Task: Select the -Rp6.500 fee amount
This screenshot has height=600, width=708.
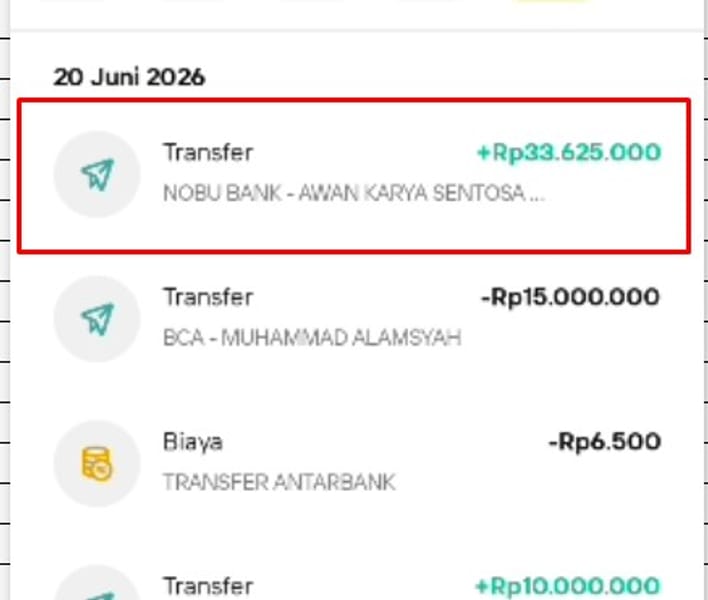Action: click(x=605, y=442)
